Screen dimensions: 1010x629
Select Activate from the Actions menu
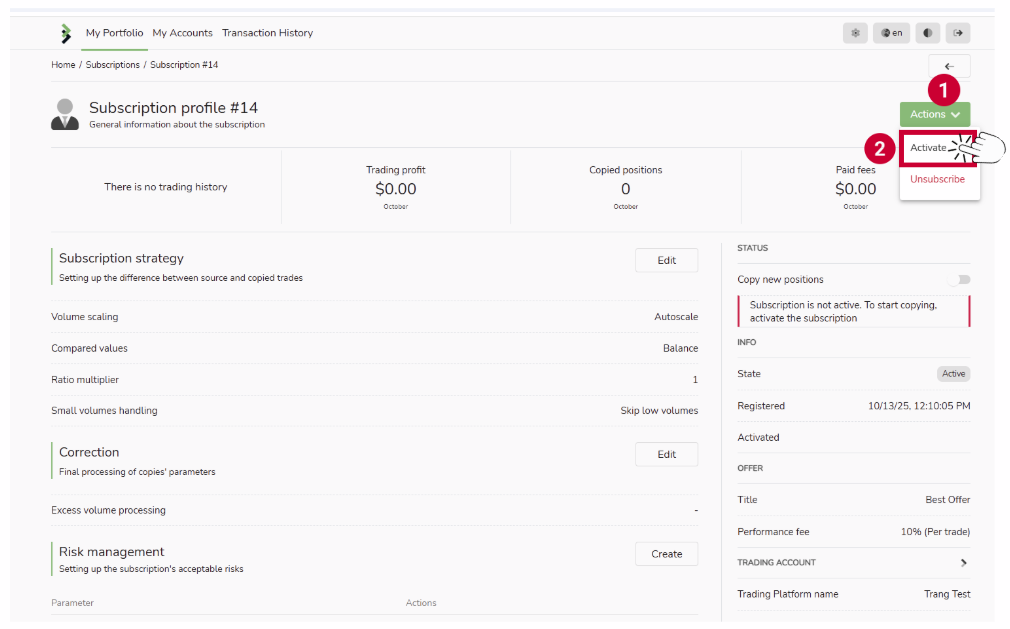(928, 148)
